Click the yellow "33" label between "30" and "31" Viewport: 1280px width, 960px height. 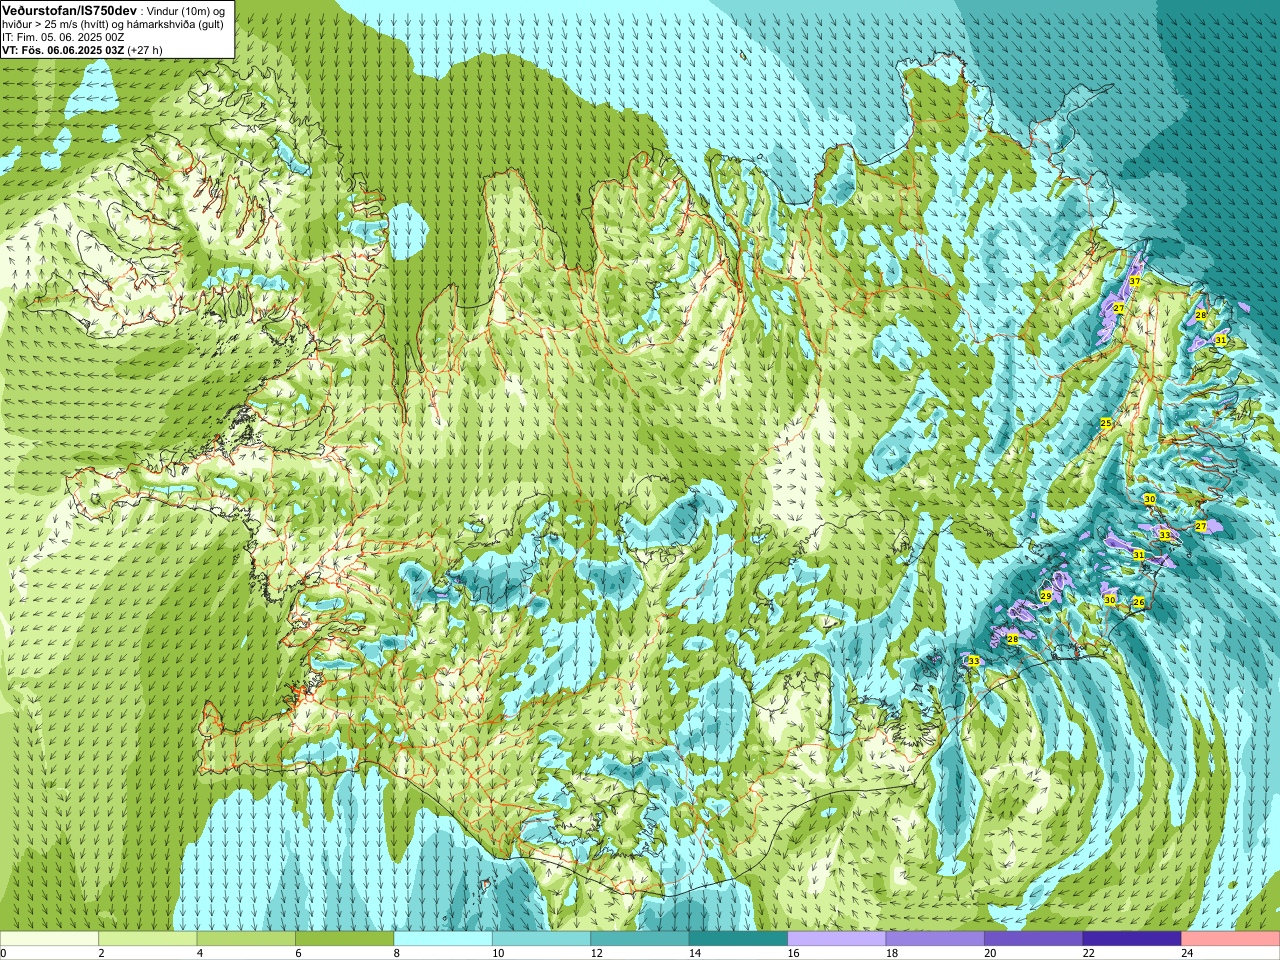coord(1164,535)
